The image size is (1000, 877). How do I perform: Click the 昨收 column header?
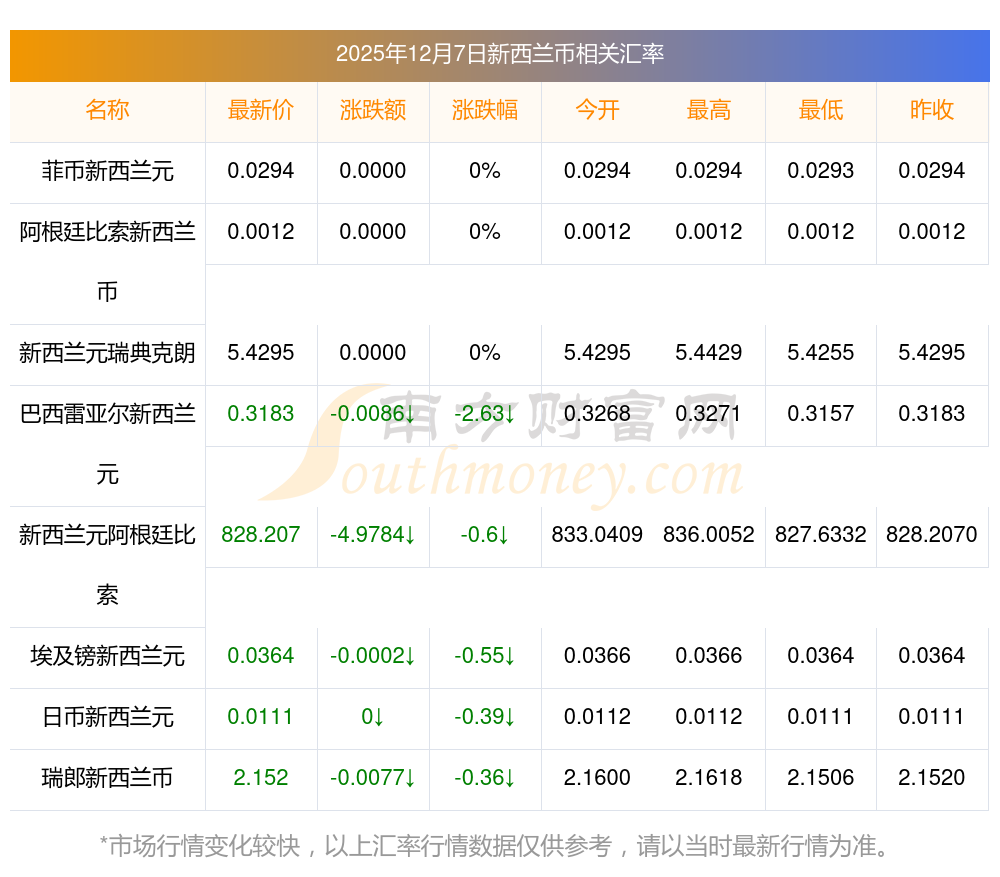pos(932,110)
